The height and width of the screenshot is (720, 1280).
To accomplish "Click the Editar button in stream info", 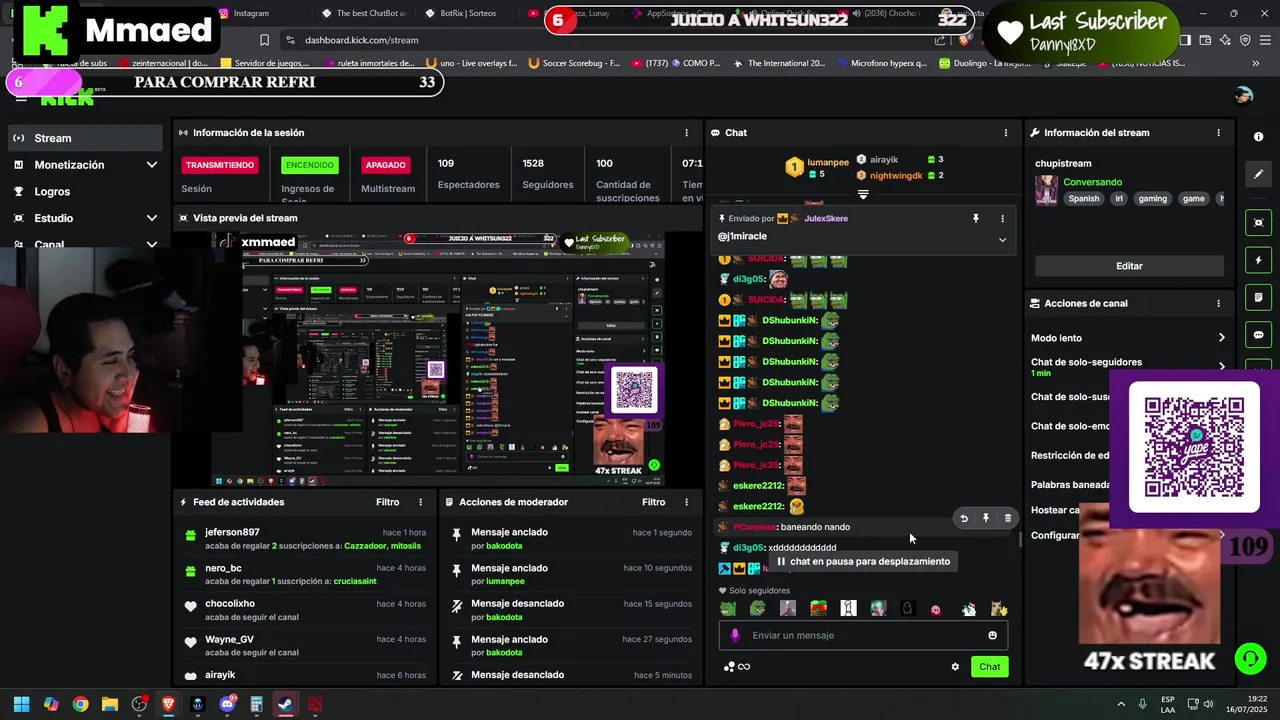I will point(1129,266).
